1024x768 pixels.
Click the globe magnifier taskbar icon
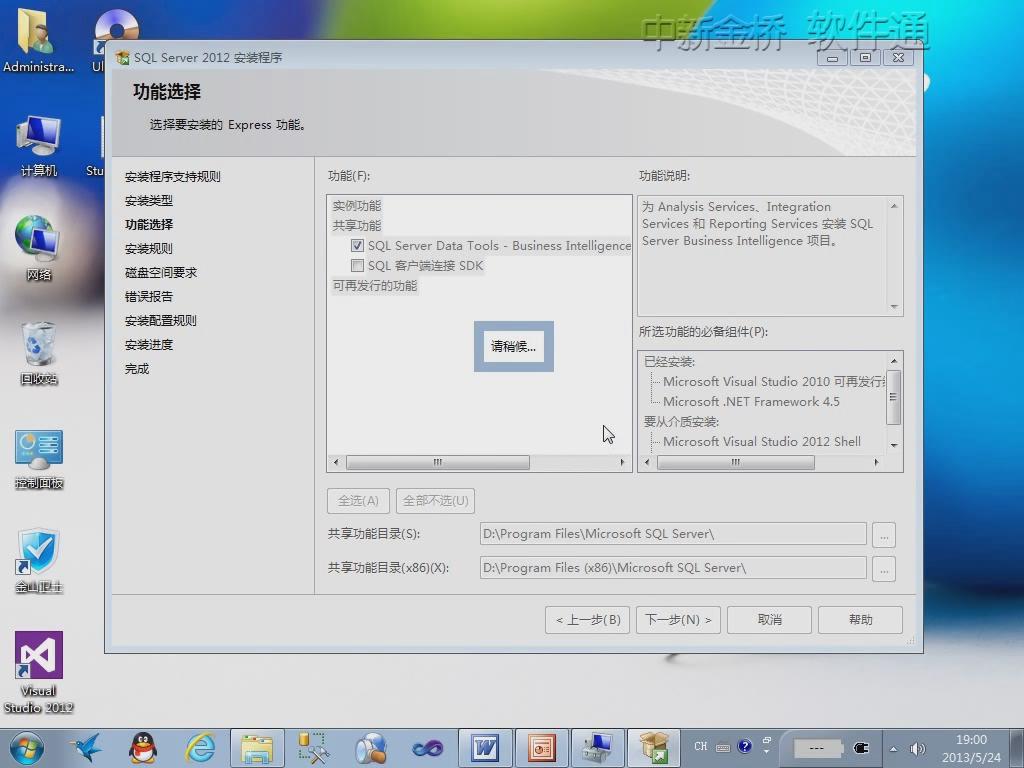[x=370, y=748]
